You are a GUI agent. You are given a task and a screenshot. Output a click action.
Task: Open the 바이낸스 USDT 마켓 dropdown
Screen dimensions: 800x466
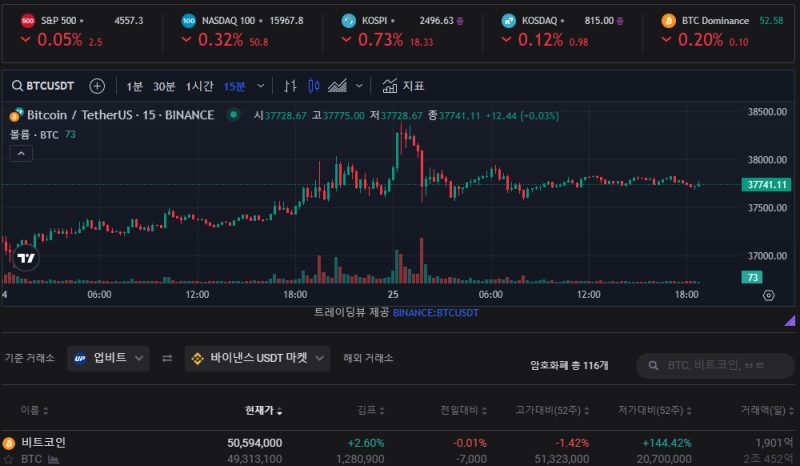(x=257, y=358)
